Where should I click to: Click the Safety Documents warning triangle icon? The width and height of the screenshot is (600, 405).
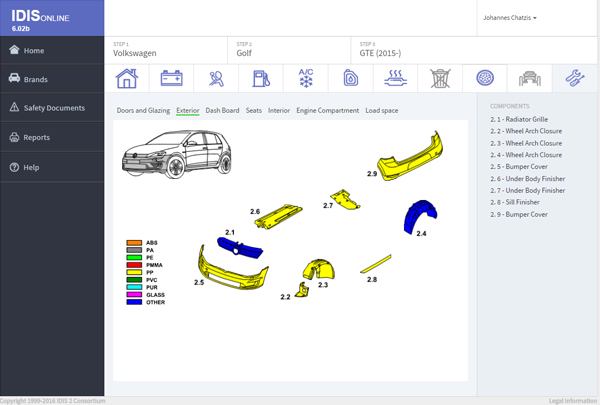(14, 107)
